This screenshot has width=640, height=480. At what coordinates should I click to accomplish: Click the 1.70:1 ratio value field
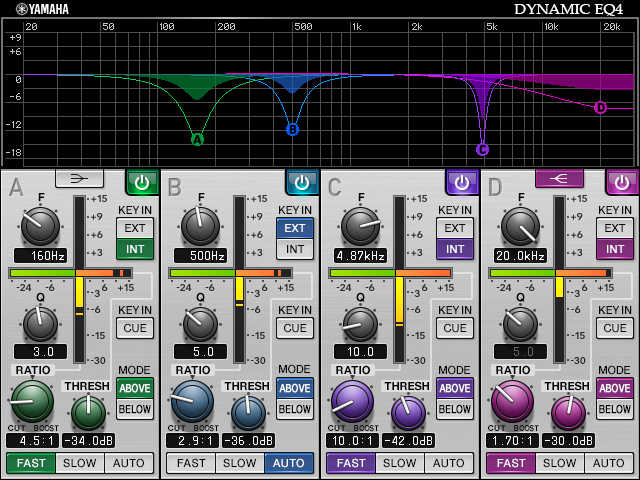[x=512, y=441]
